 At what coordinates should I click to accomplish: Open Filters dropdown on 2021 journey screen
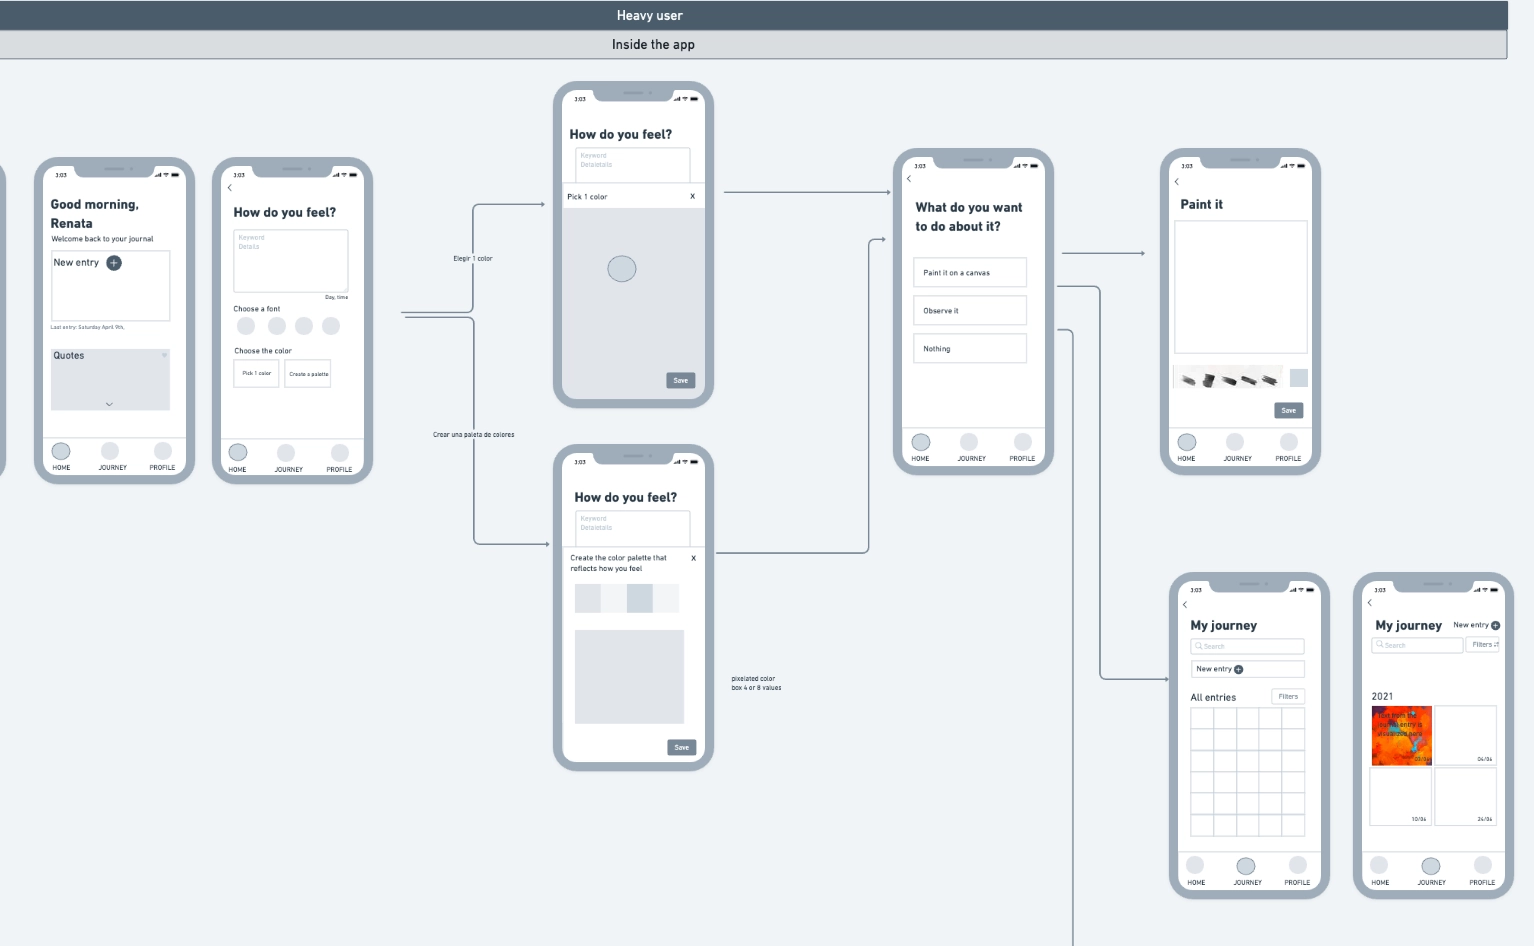1485,645
